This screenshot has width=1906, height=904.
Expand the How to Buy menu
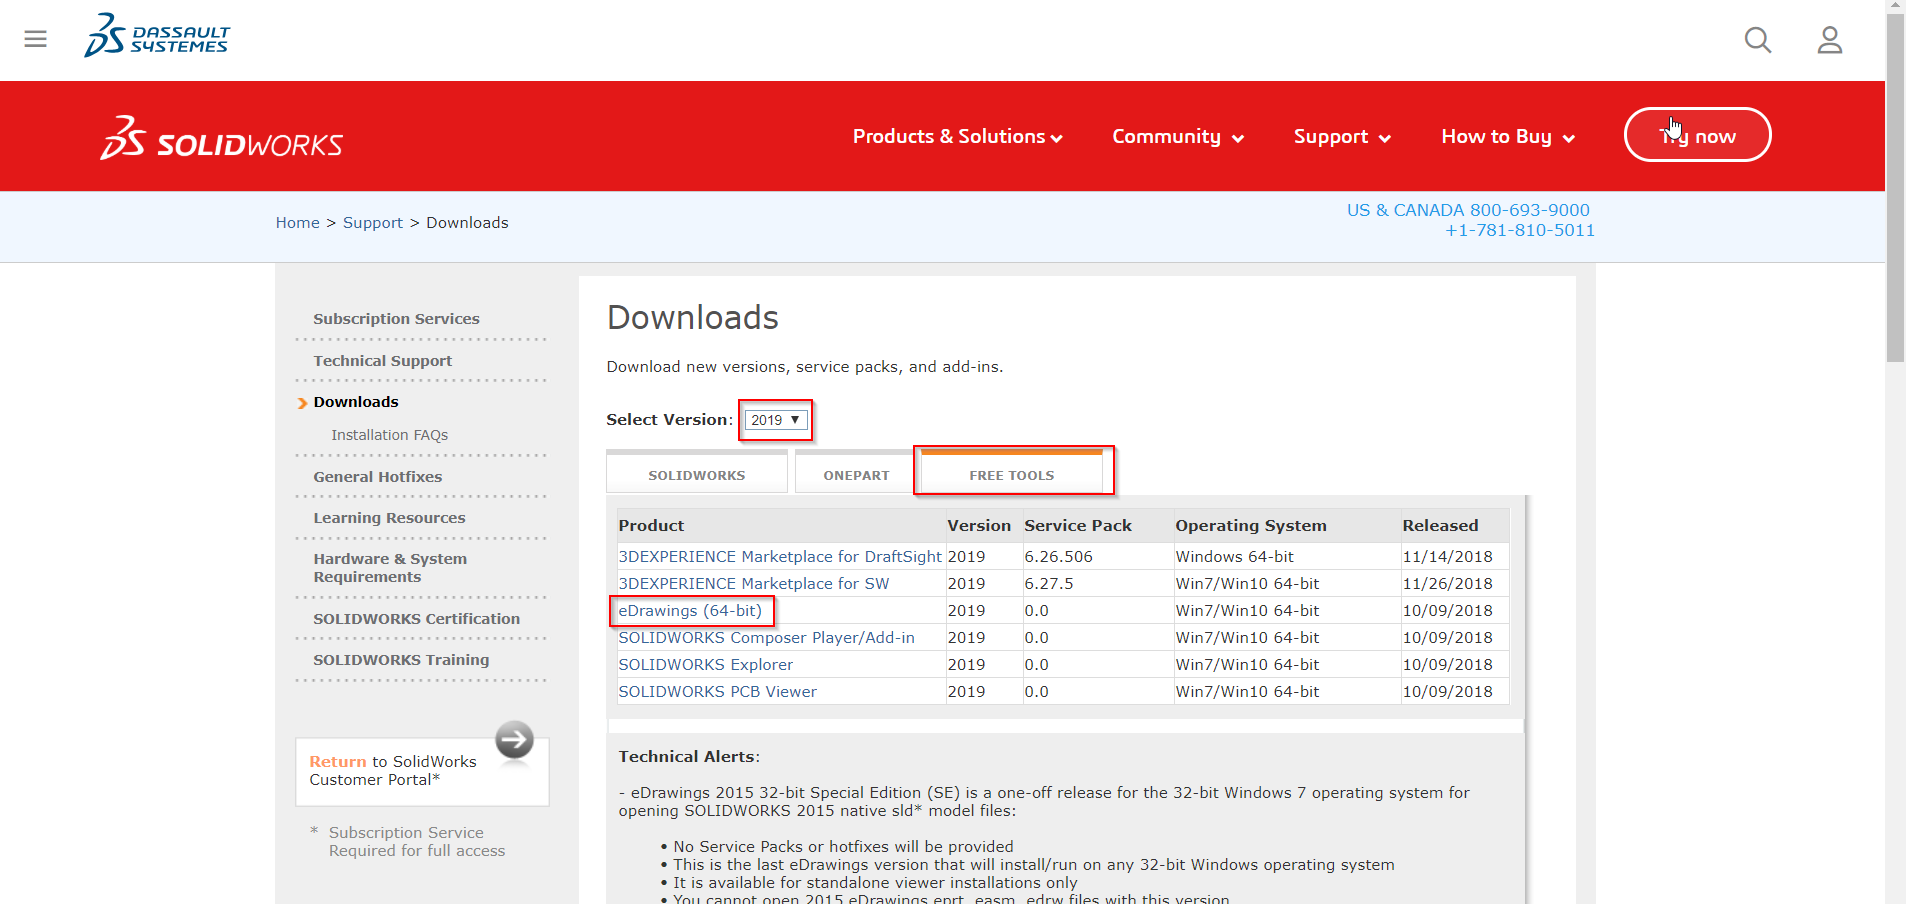tap(1507, 136)
